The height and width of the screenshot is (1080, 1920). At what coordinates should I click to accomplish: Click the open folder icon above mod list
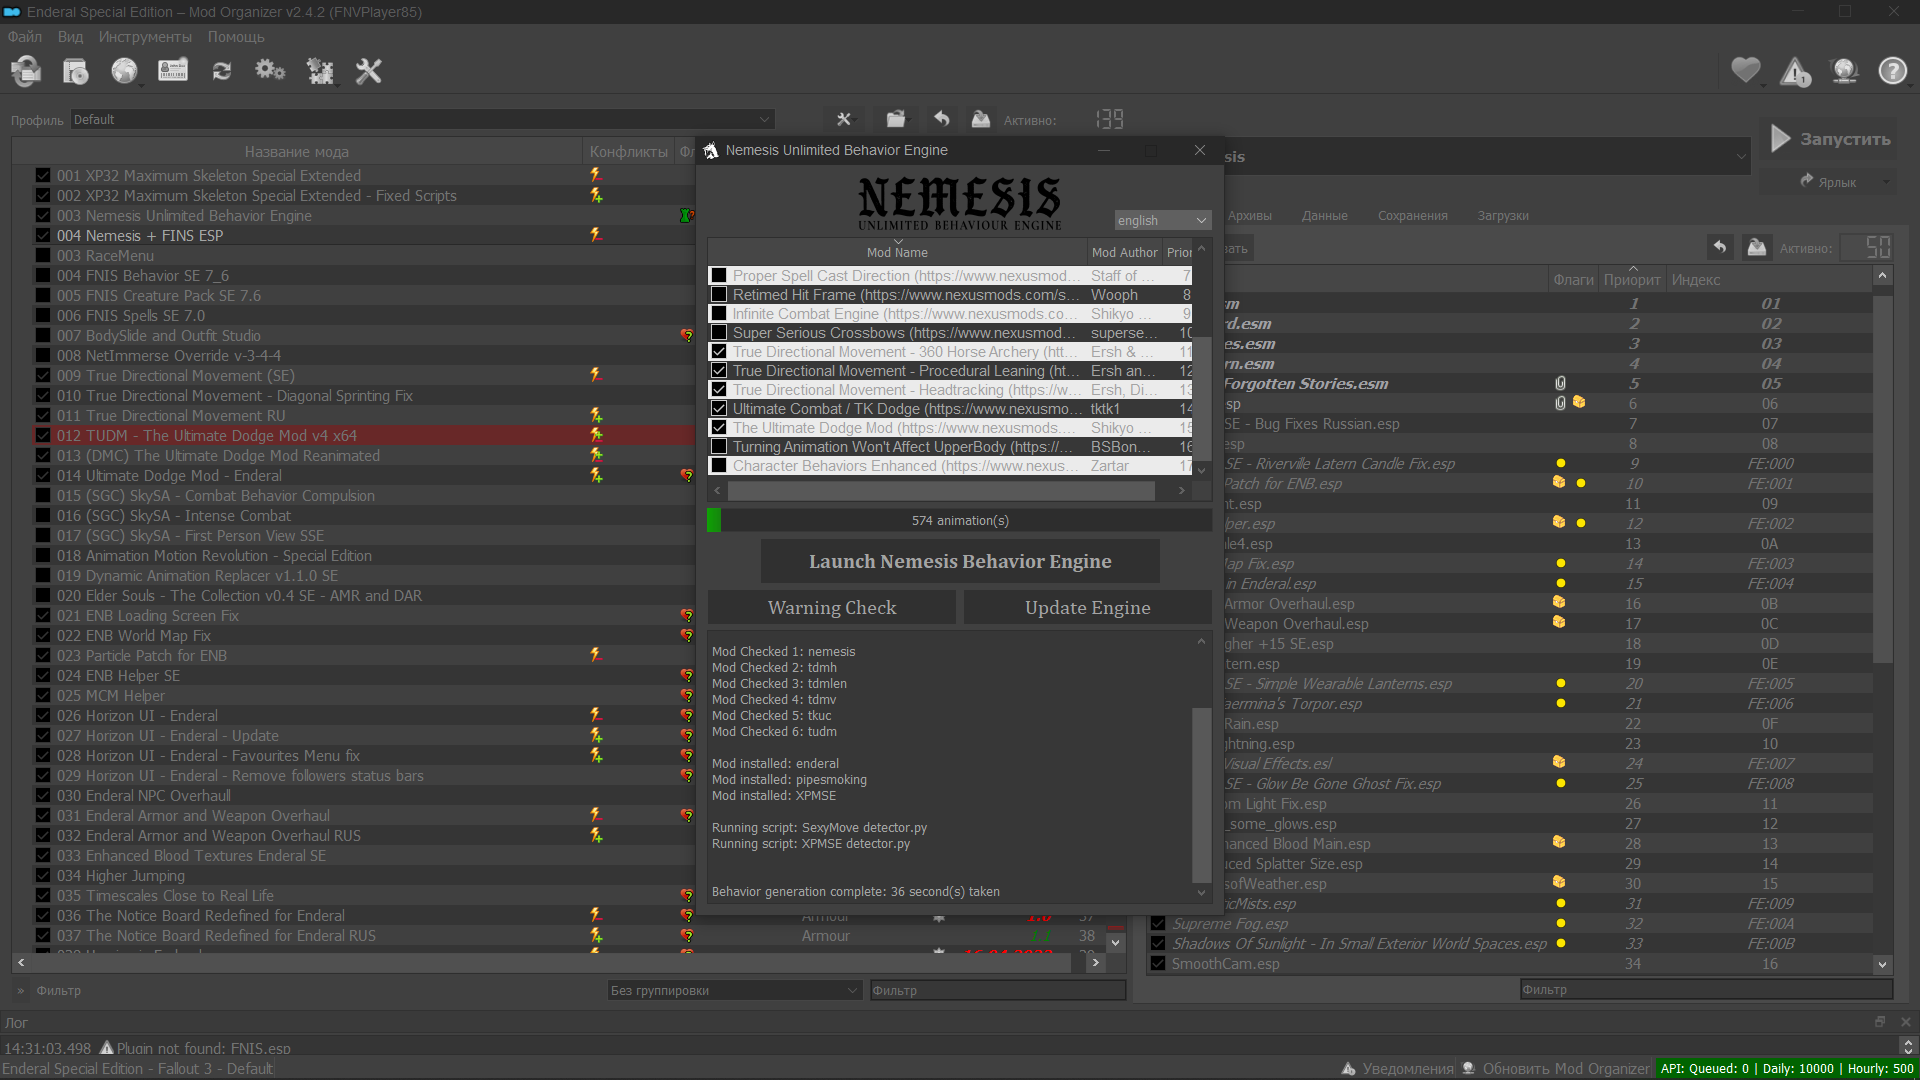point(896,119)
